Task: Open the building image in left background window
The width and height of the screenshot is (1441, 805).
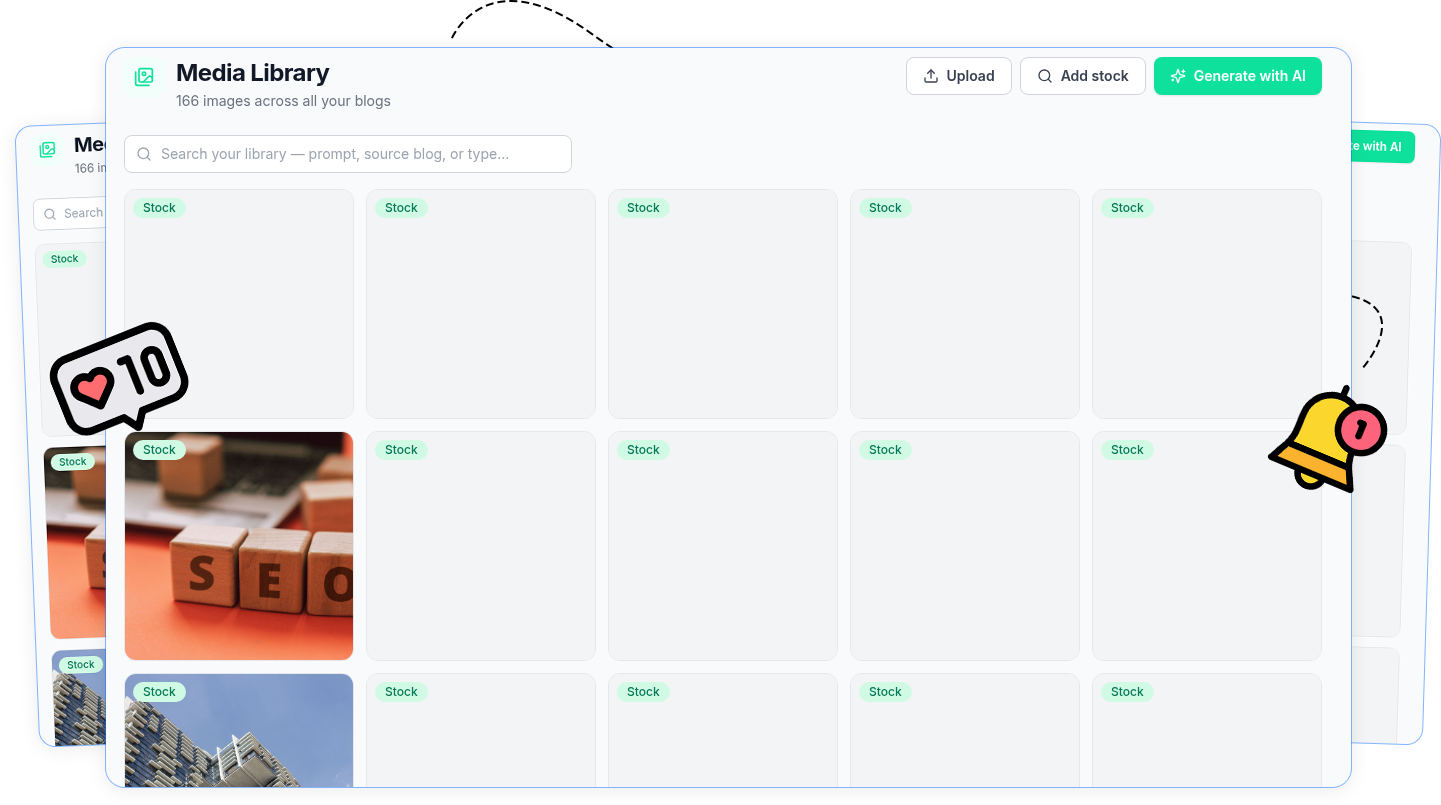Action: point(79,698)
